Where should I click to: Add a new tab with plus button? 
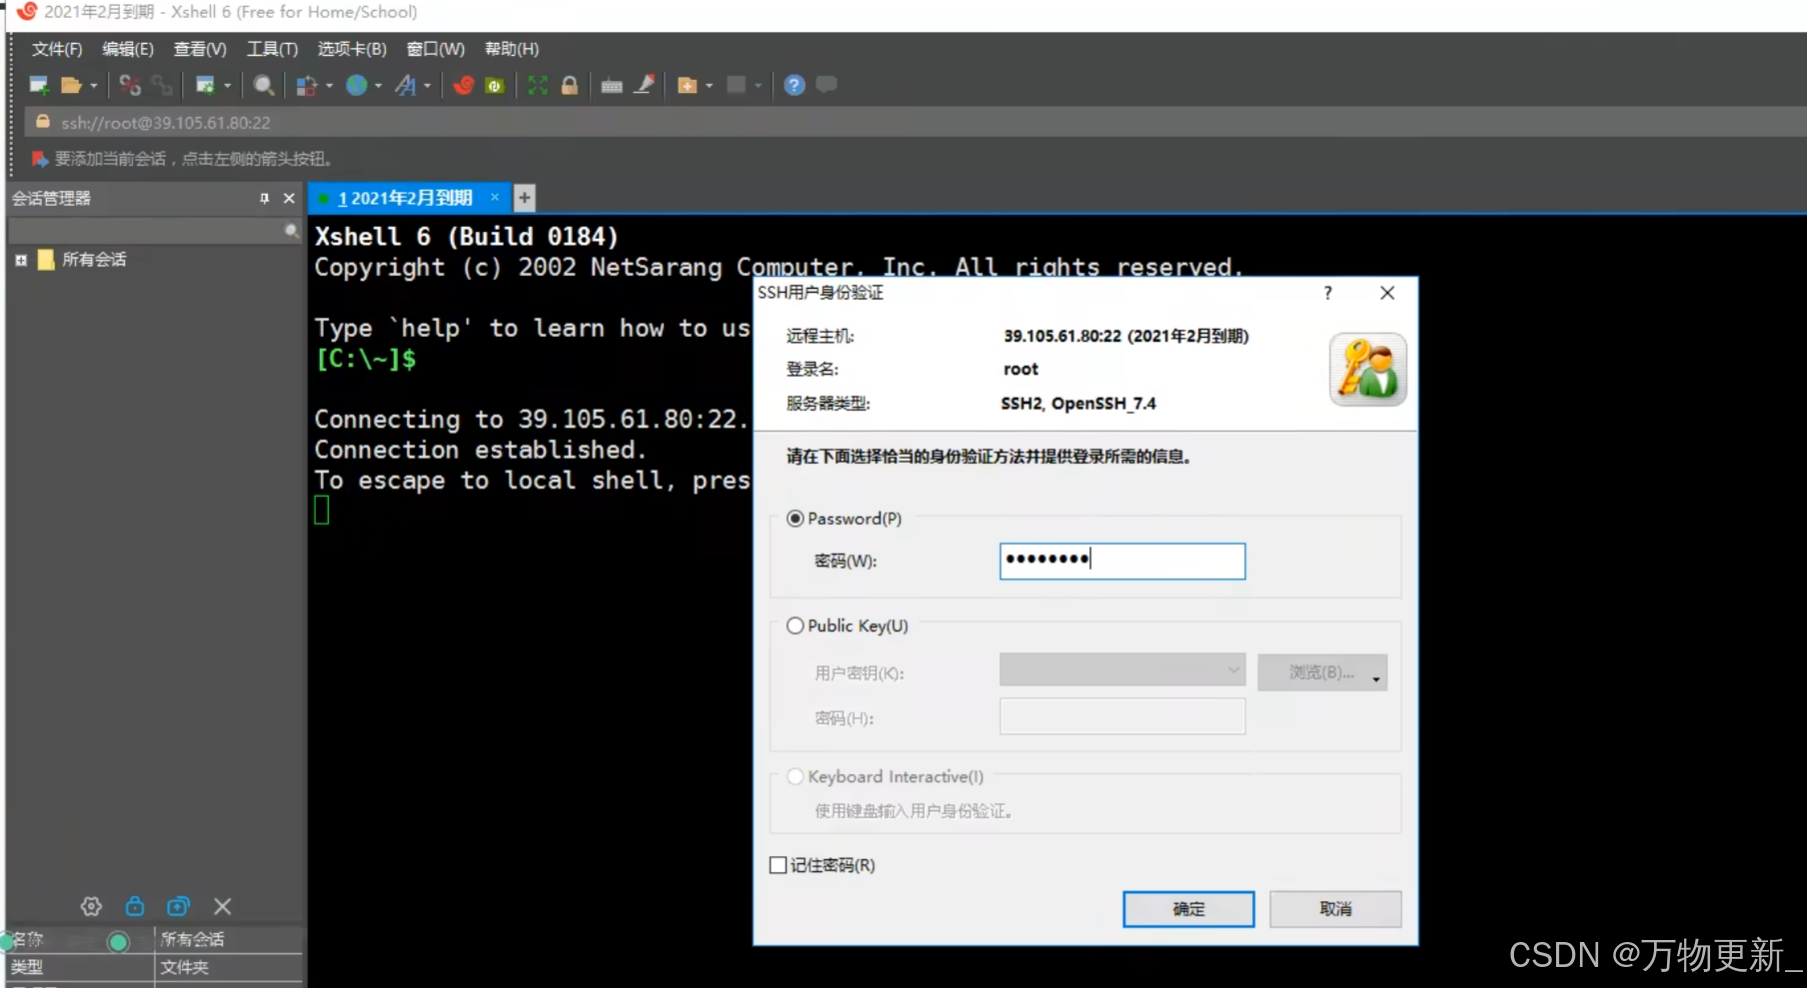click(x=524, y=198)
